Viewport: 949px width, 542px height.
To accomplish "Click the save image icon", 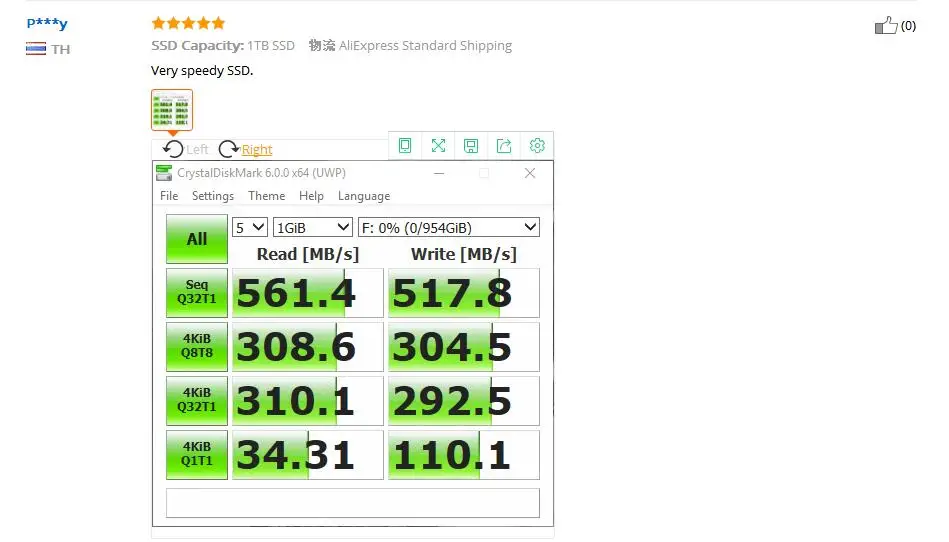I will [x=471, y=146].
